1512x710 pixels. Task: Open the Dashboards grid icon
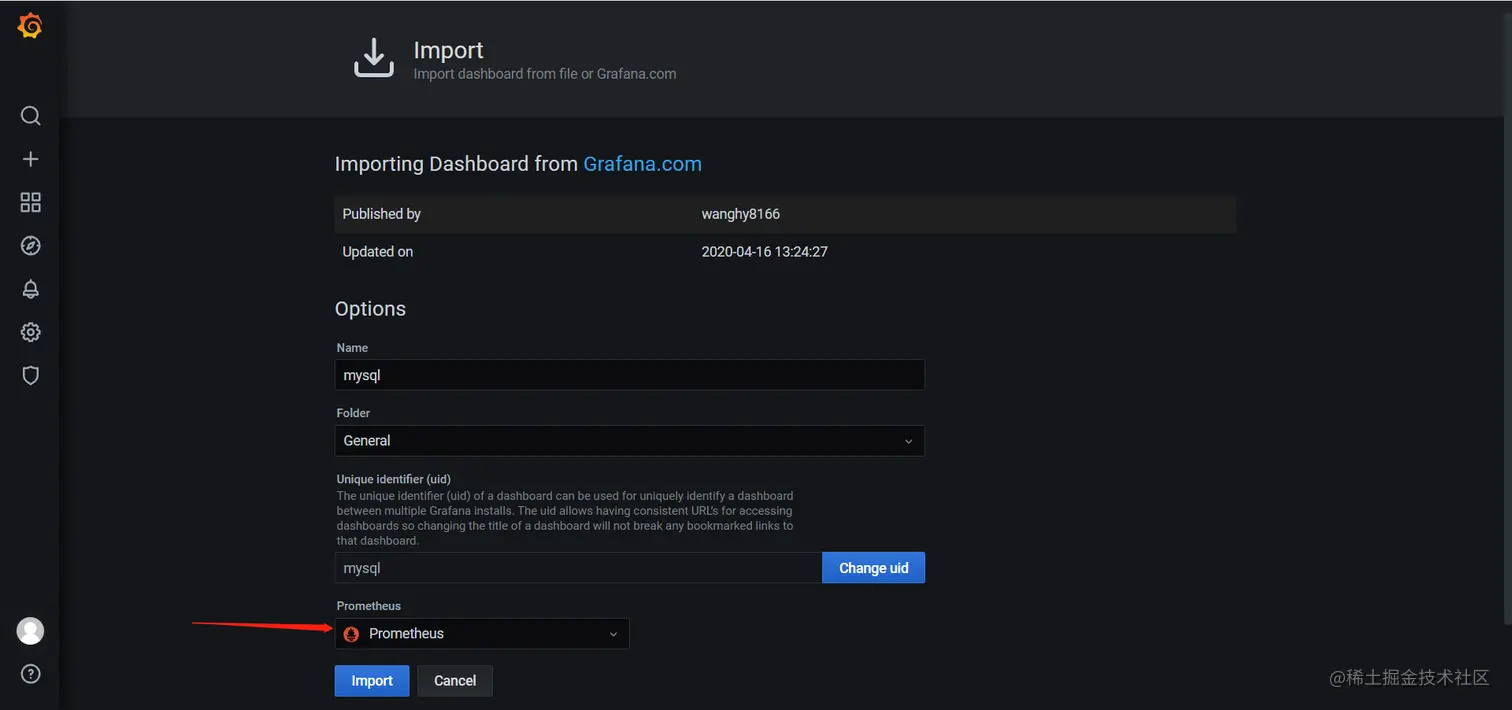(30, 203)
